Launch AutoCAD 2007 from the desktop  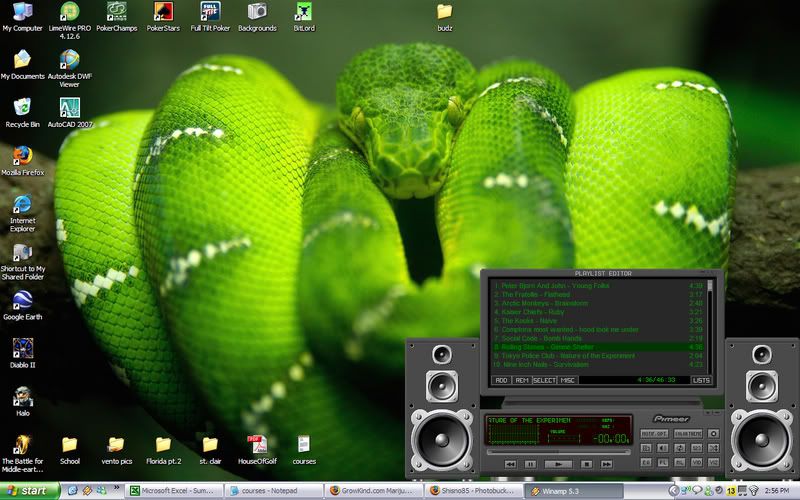[69, 113]
